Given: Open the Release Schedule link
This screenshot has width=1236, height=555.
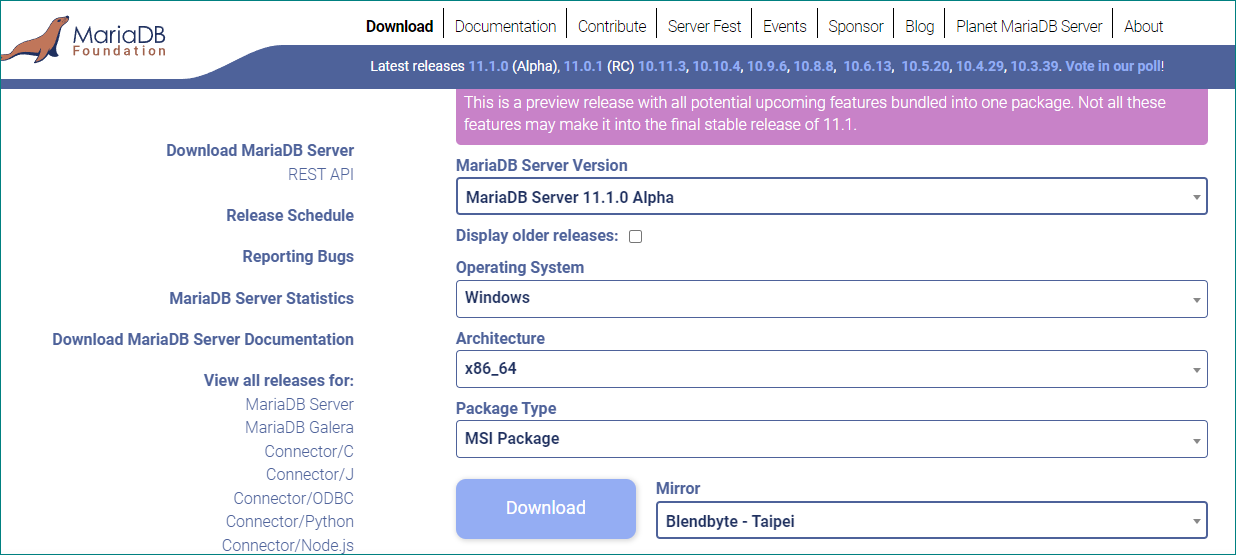Looking at the screenshot, I should (x=290, y=215).
